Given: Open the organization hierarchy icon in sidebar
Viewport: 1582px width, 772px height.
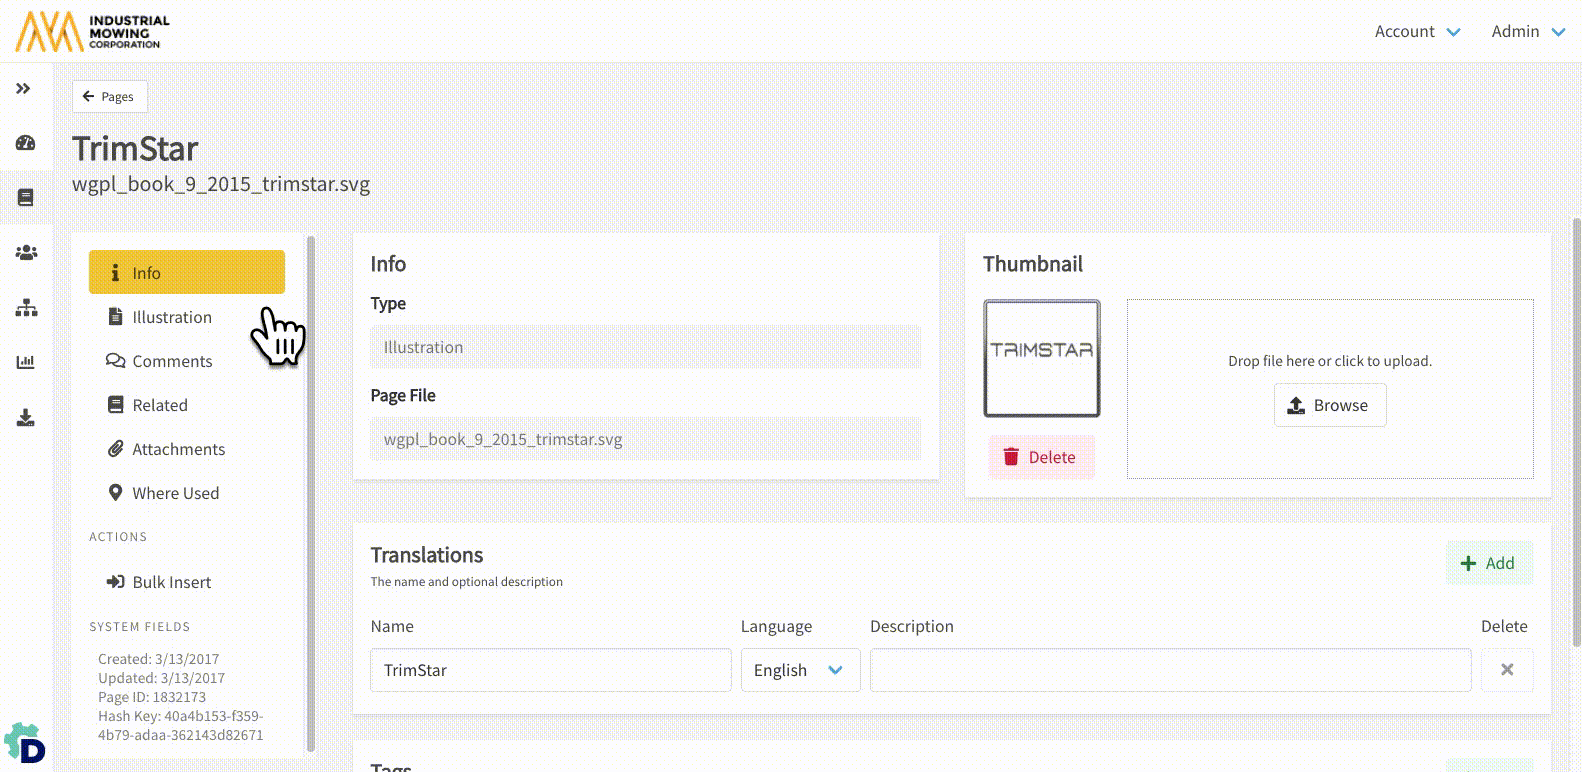Looking at the screenshot, I should coord(26,307).
